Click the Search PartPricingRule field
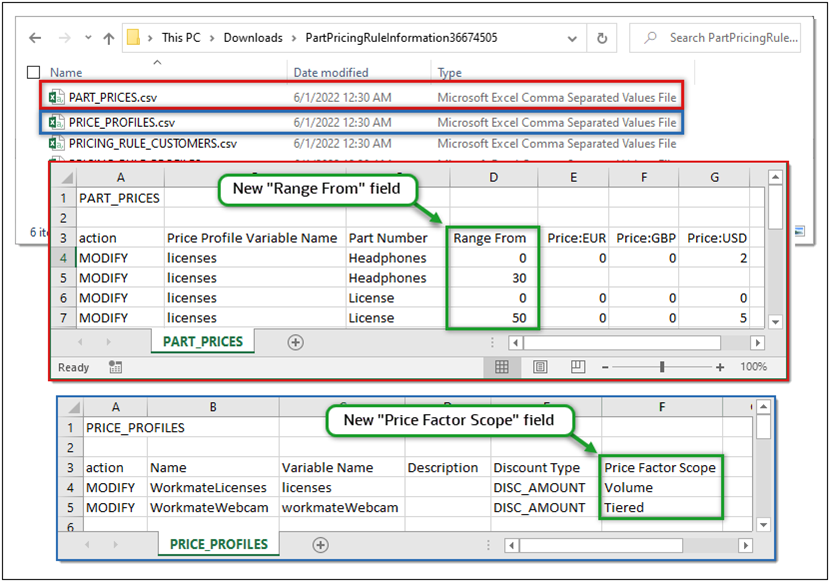This screenshot has height=582, width=830. point(715,38)
